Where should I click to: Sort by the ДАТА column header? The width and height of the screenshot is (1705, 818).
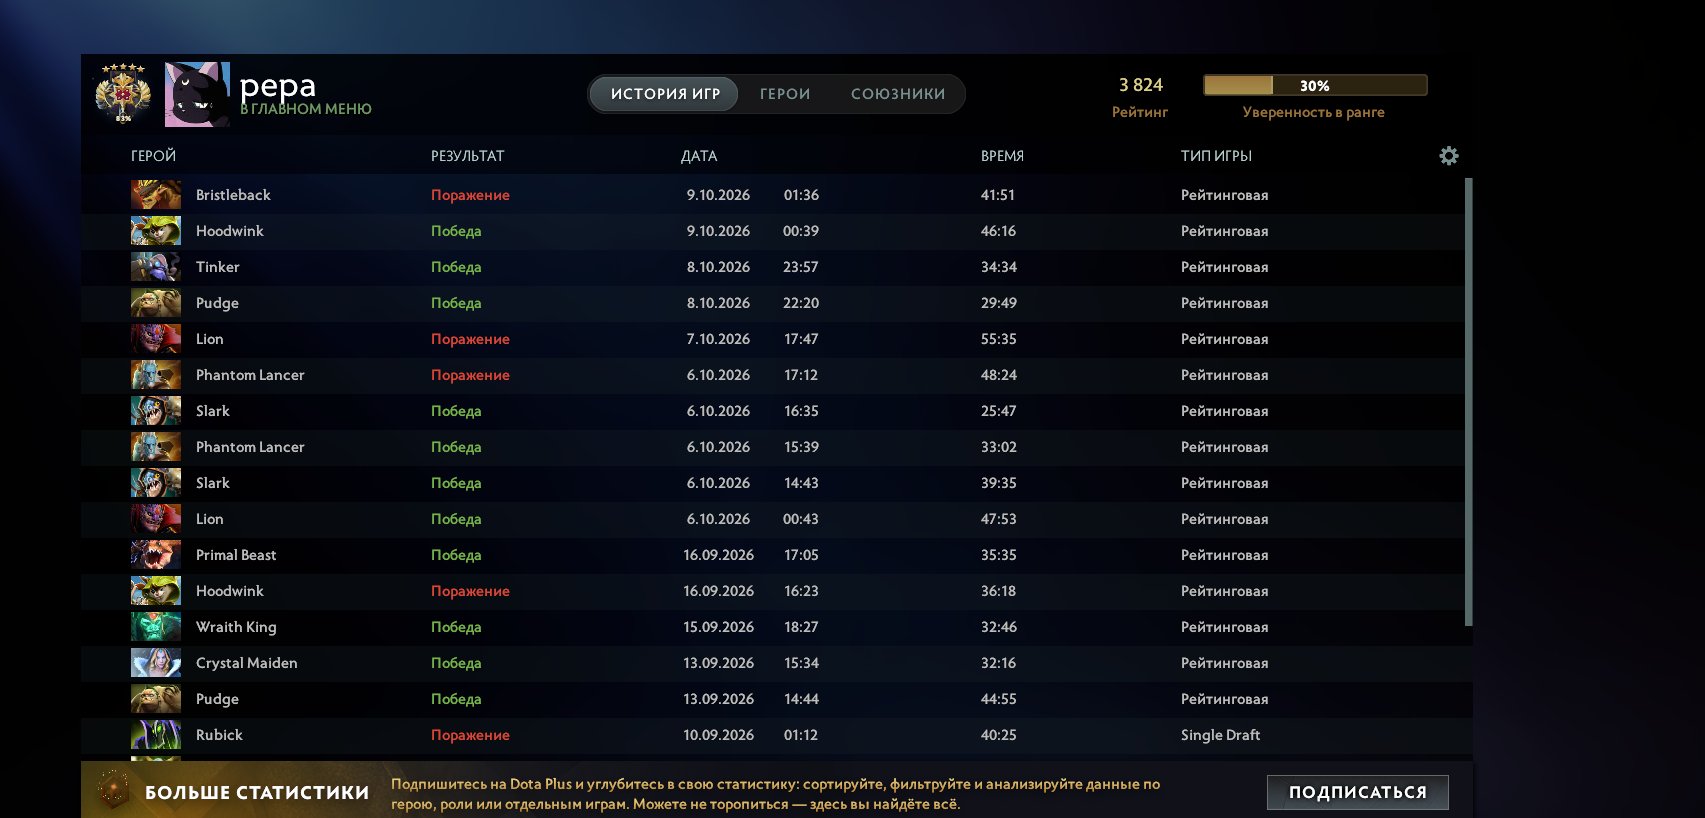[699, 156]
